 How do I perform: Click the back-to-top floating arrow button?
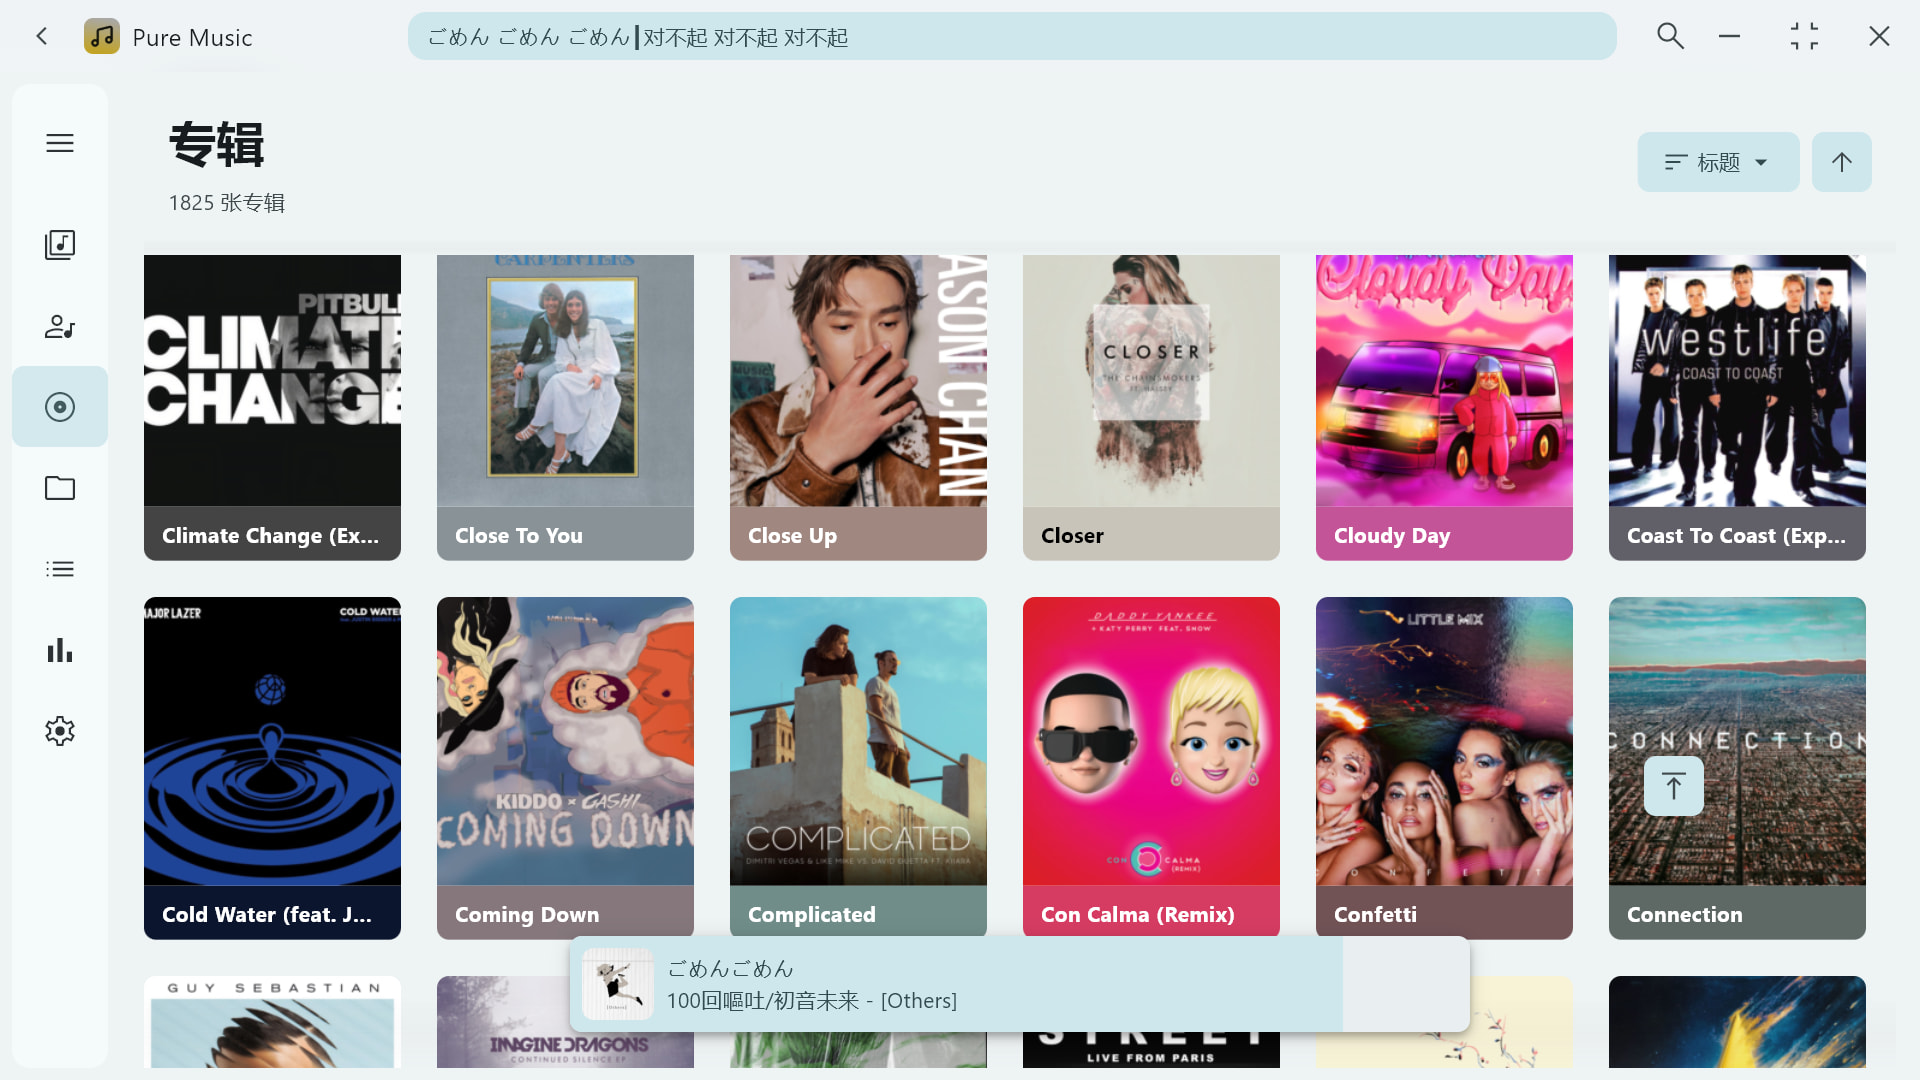[1674, 786]
